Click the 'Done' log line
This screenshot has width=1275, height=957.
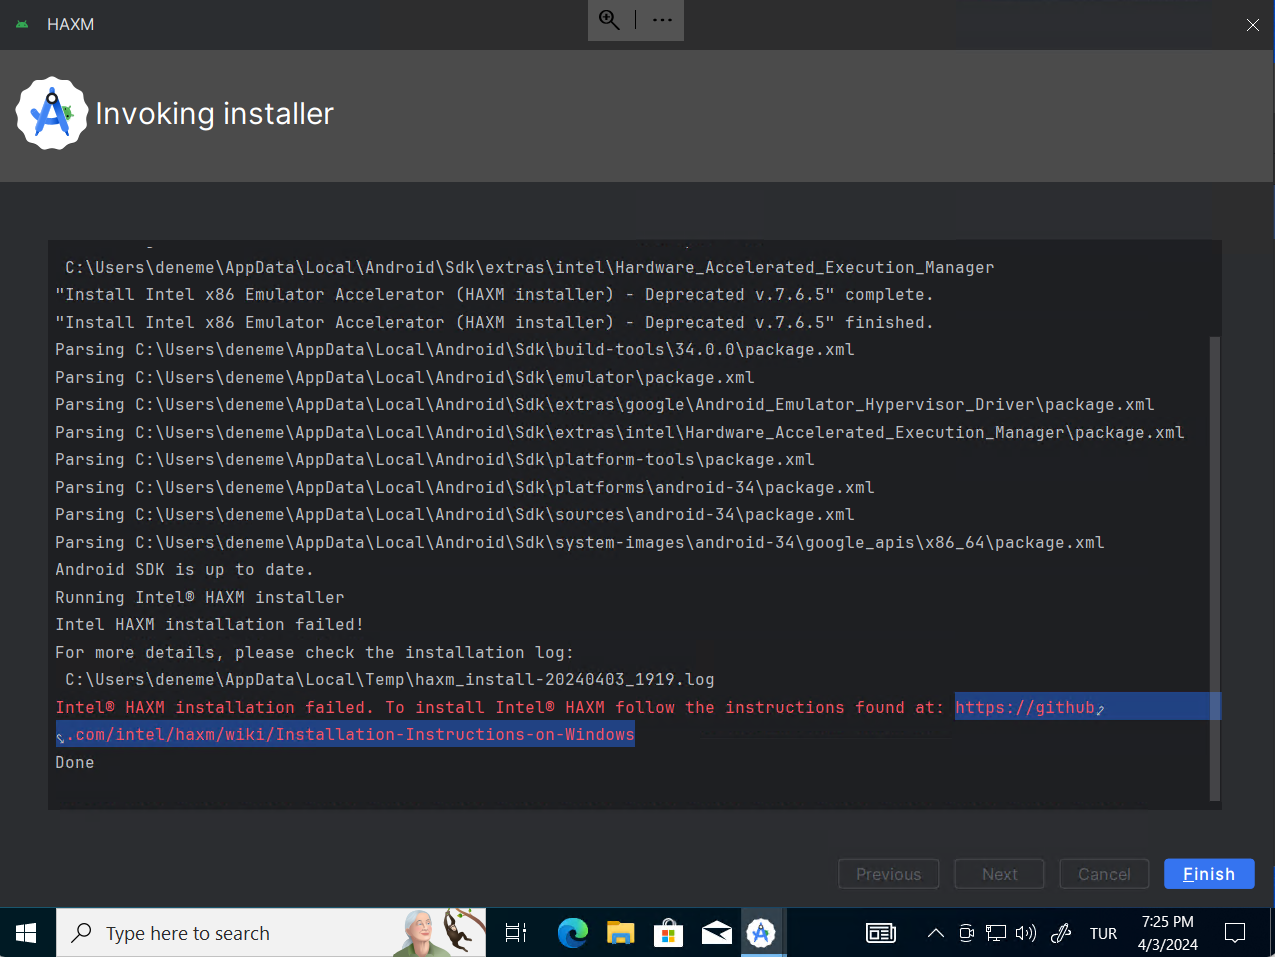click(x=75, y=762)
